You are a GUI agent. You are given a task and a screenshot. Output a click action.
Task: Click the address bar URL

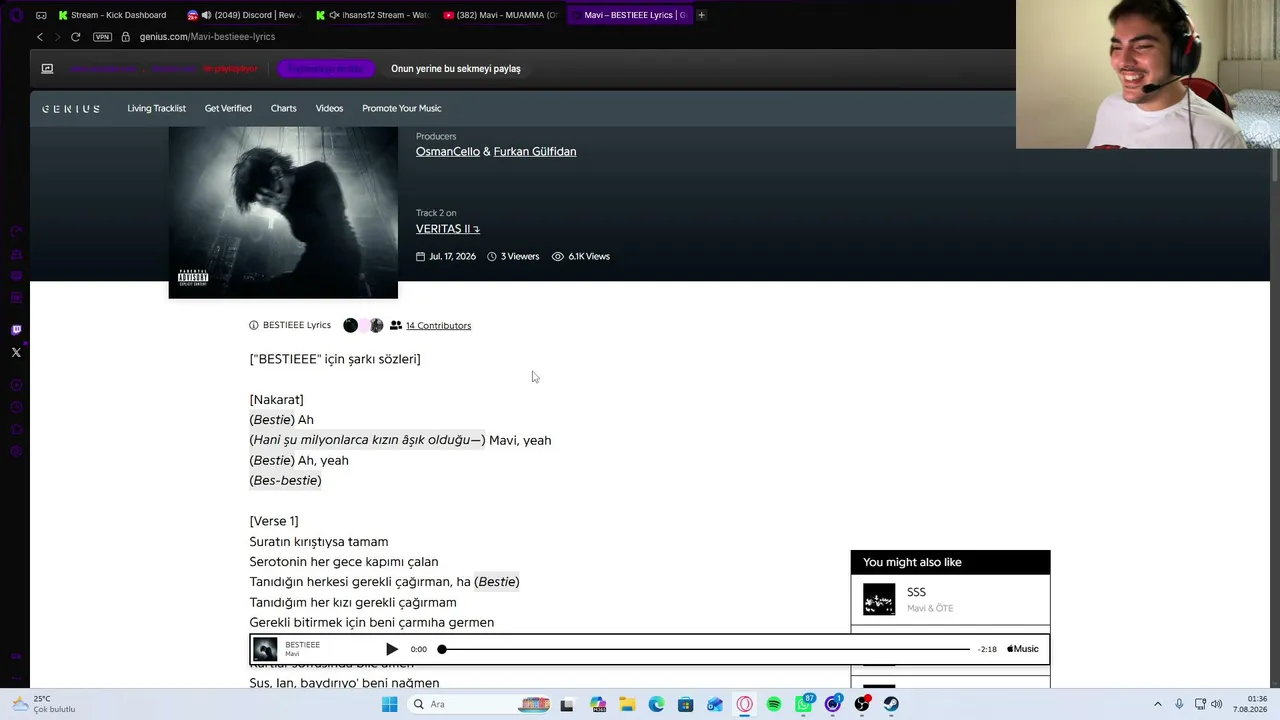point(207,37)
